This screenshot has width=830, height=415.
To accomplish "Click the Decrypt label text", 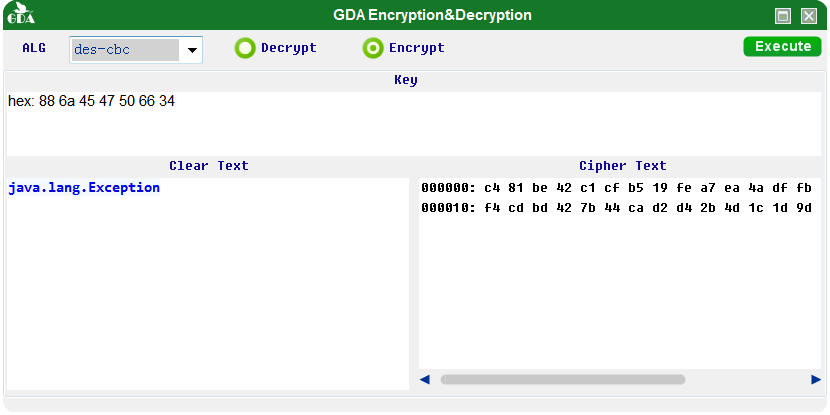I will click(288, 48).
